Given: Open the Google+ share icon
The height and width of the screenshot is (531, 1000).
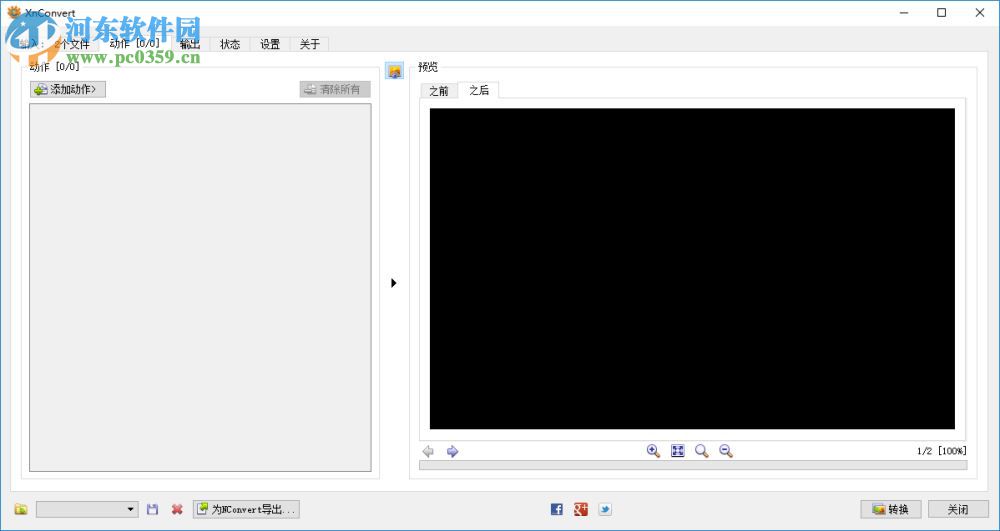Looking at the screenshot, I should 580,509.
